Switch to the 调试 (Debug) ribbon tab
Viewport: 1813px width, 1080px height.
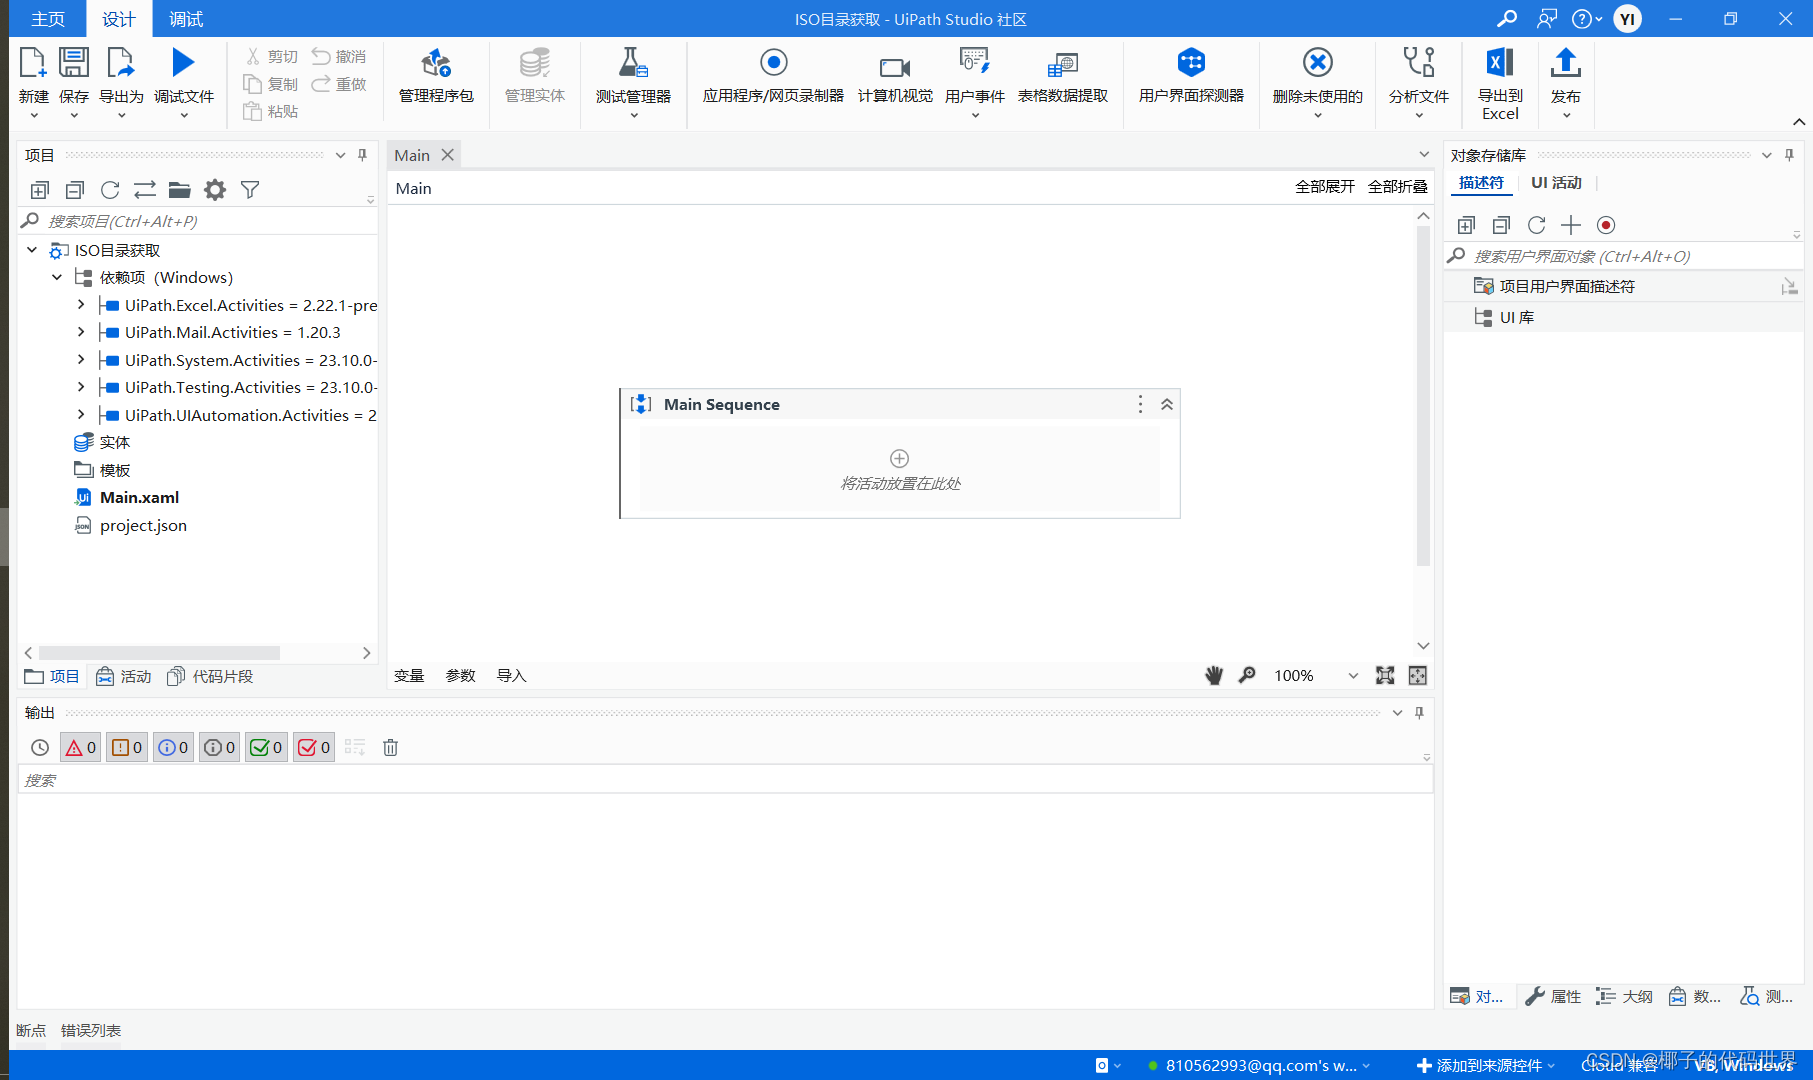(x=186, y=19)
